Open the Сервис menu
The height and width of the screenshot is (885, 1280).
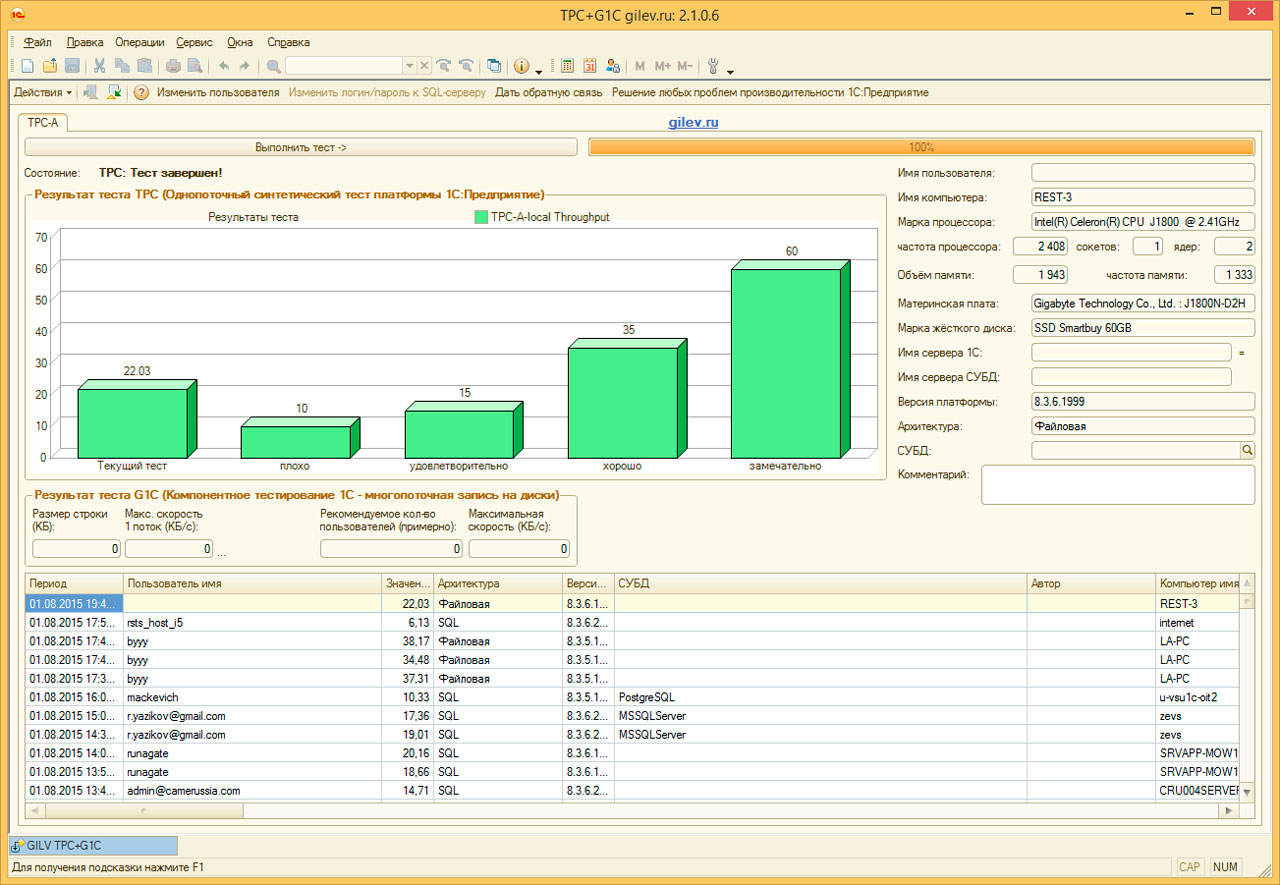[194, 42]
